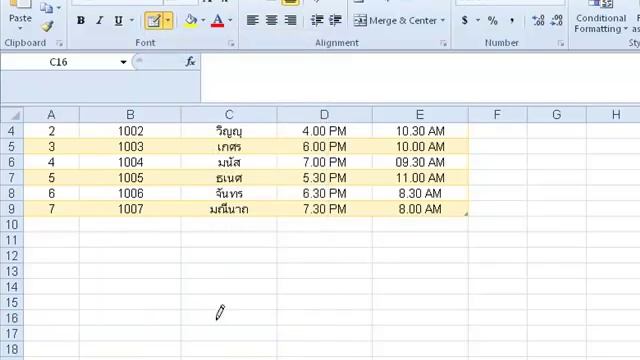The width and height of the screenshot is (640, 360).
Task: Click cell containing 1005
Action: tap(130, 178)
